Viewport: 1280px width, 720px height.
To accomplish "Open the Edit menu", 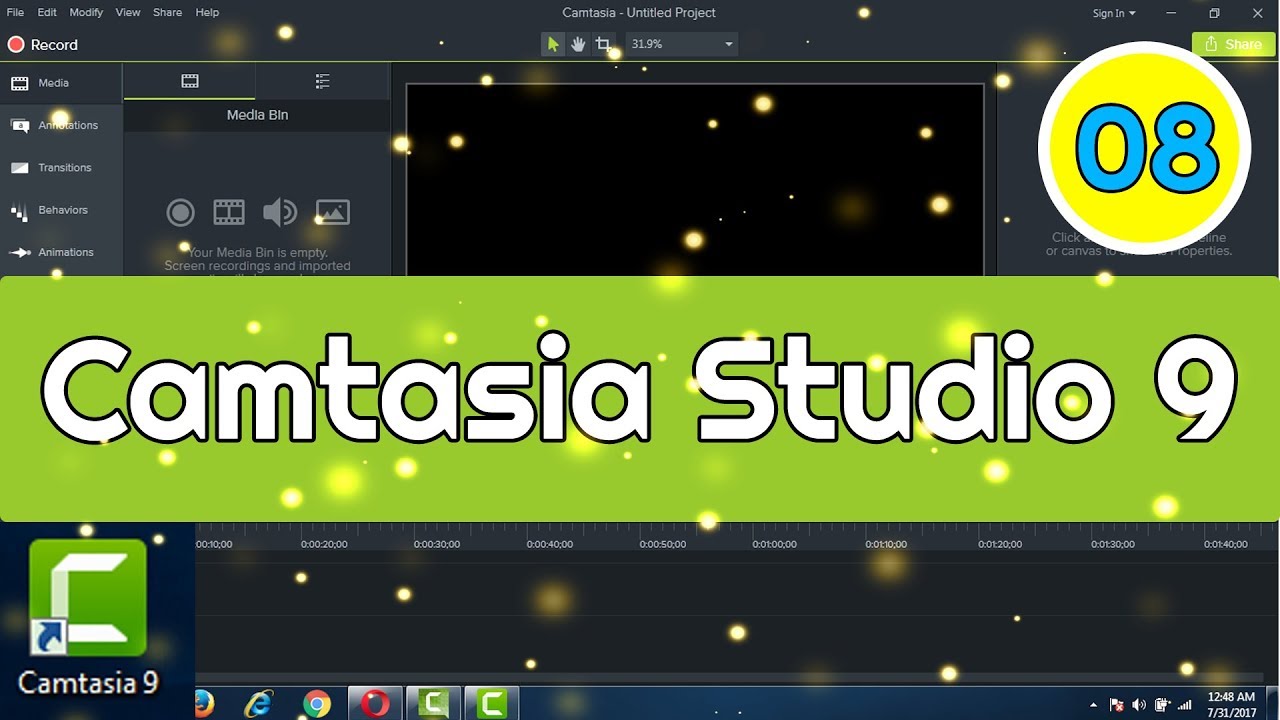I will (47, 13).
